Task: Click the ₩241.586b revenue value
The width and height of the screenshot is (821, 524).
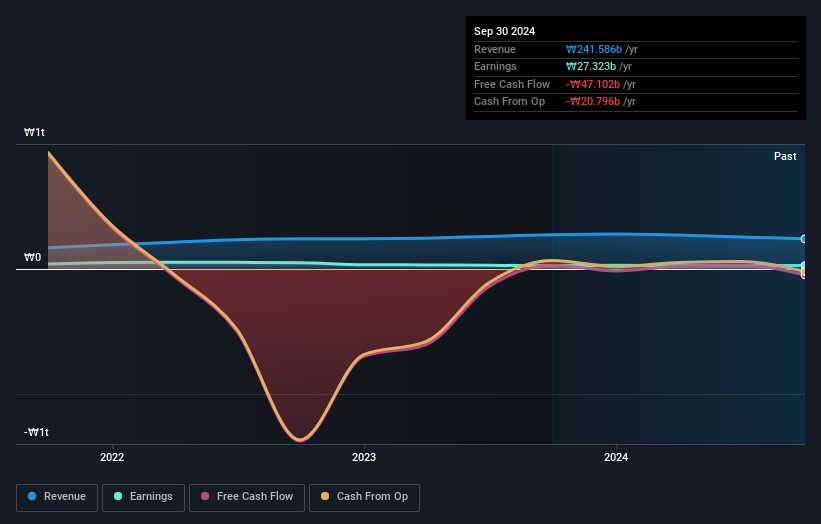Action: coord(594,49)
